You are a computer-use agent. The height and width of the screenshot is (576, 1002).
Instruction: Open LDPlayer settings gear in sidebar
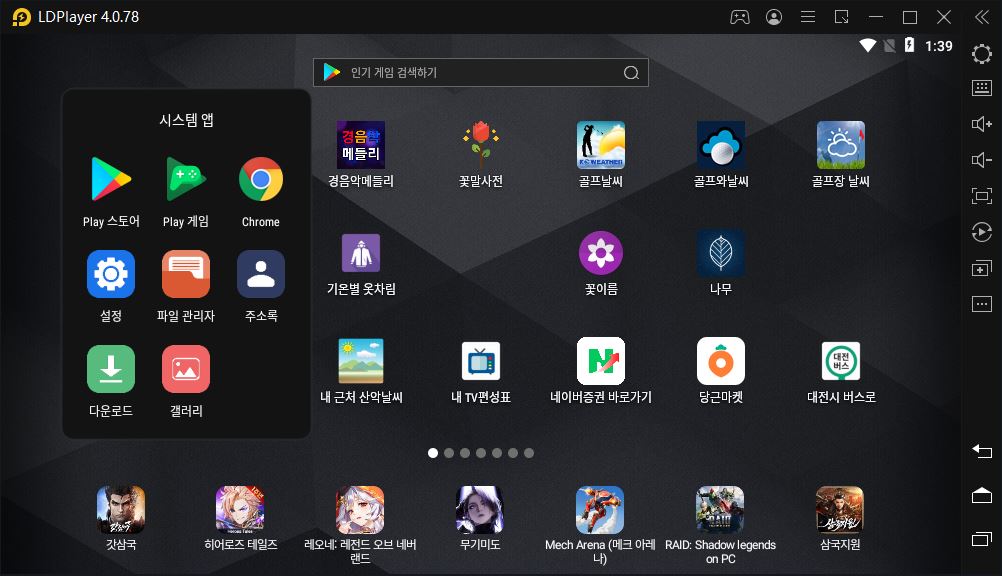tap(981, 55)
